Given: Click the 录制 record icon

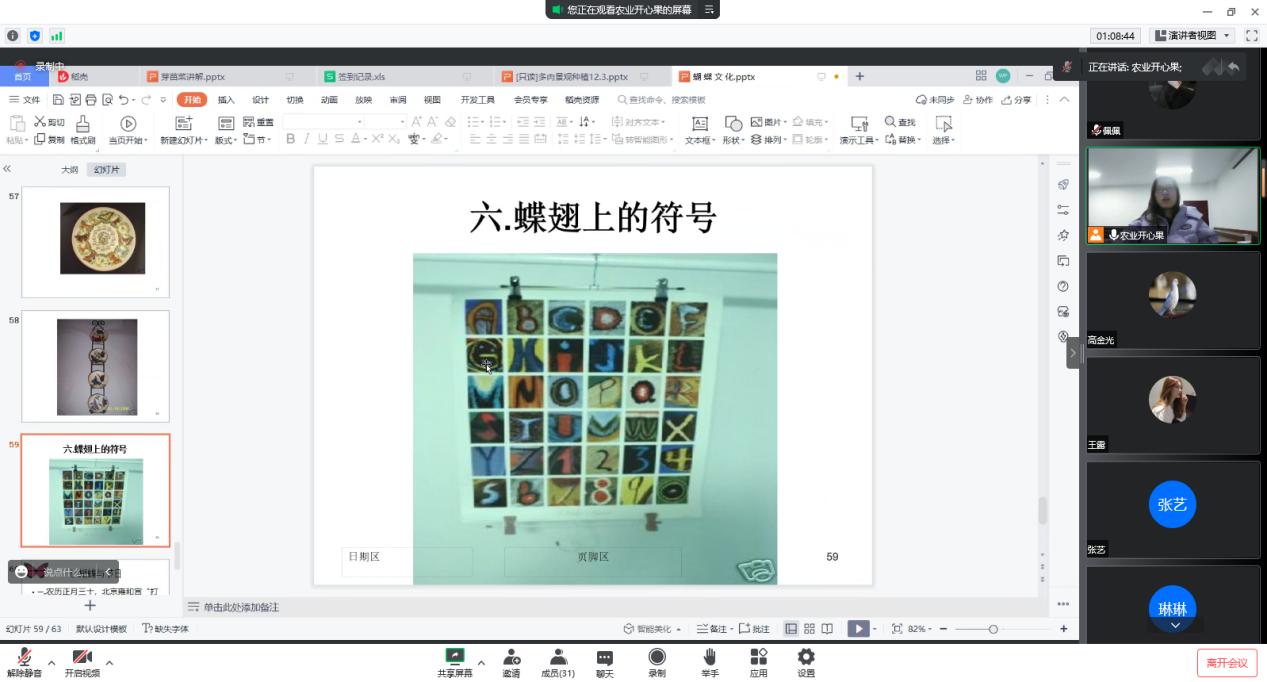Looking at the screenshot, I should (x=657, y=661).
